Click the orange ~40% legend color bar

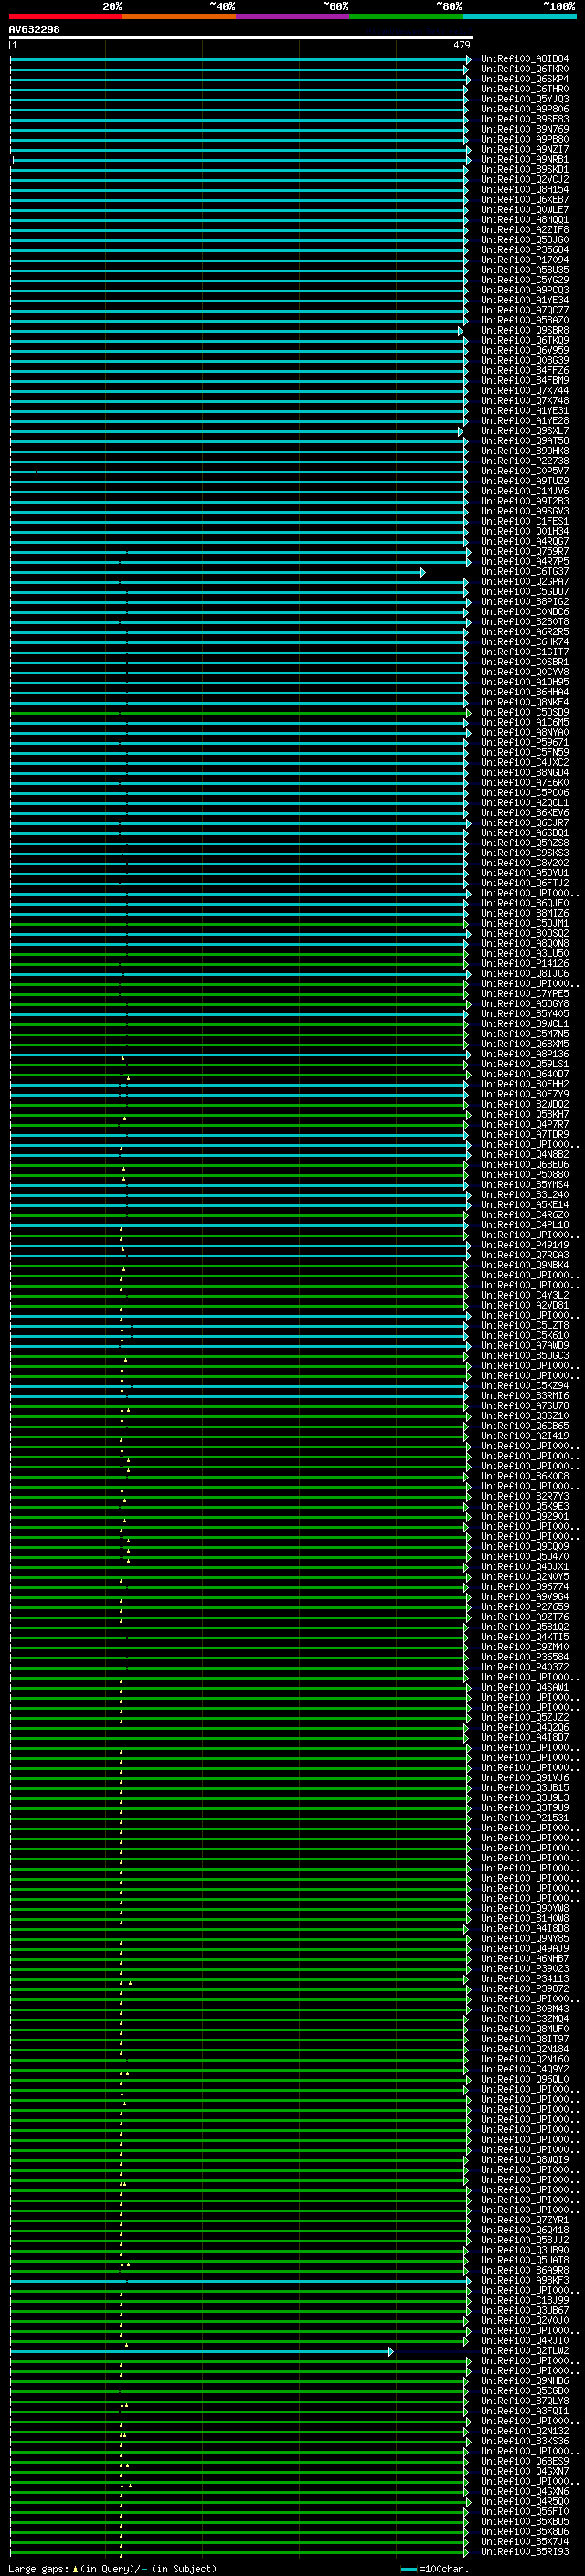click(179, 16)
